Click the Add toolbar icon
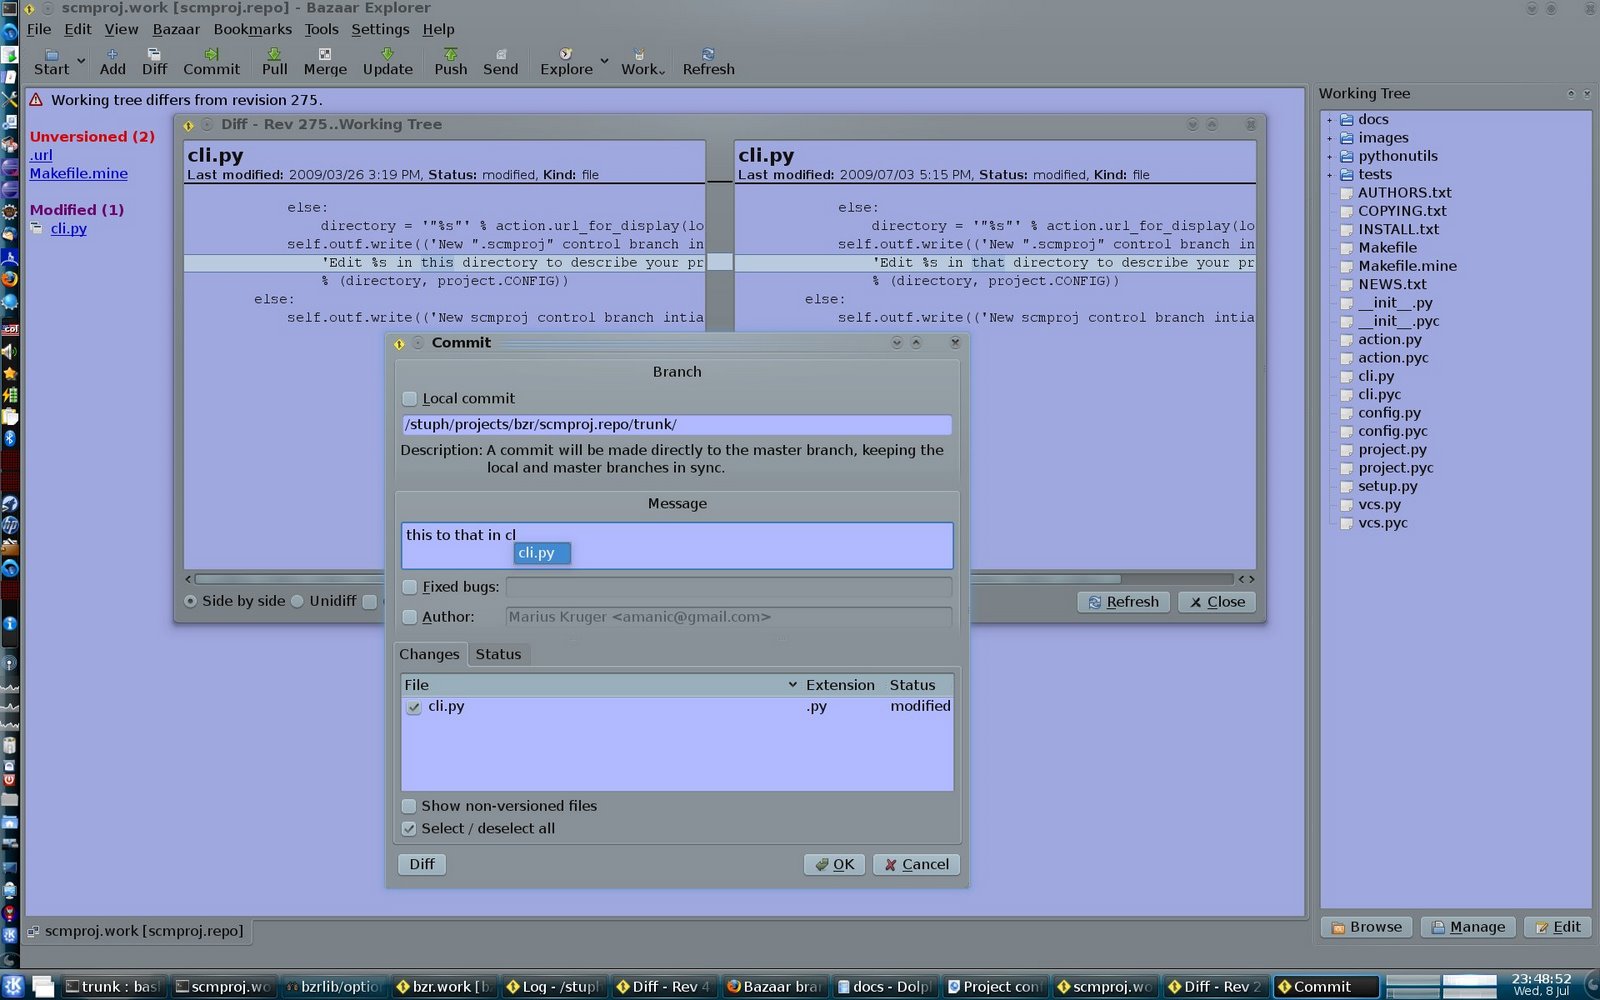Viewport: 1600px width, 1000px height. tap(112, 61)
